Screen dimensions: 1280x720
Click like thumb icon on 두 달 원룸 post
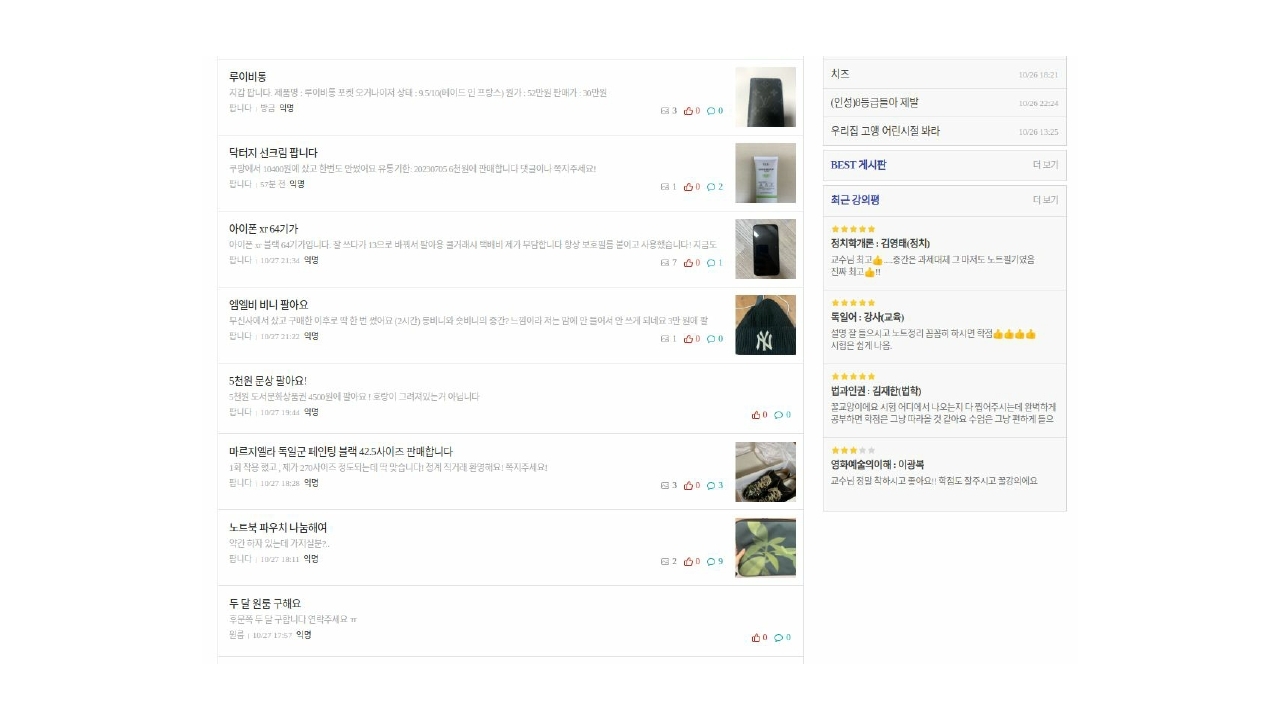click(757, 638)
